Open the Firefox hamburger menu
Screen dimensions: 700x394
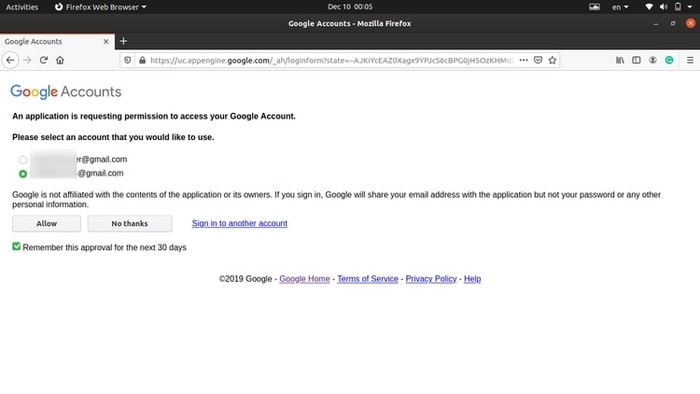pyautogui.click(x=690, y=60)
